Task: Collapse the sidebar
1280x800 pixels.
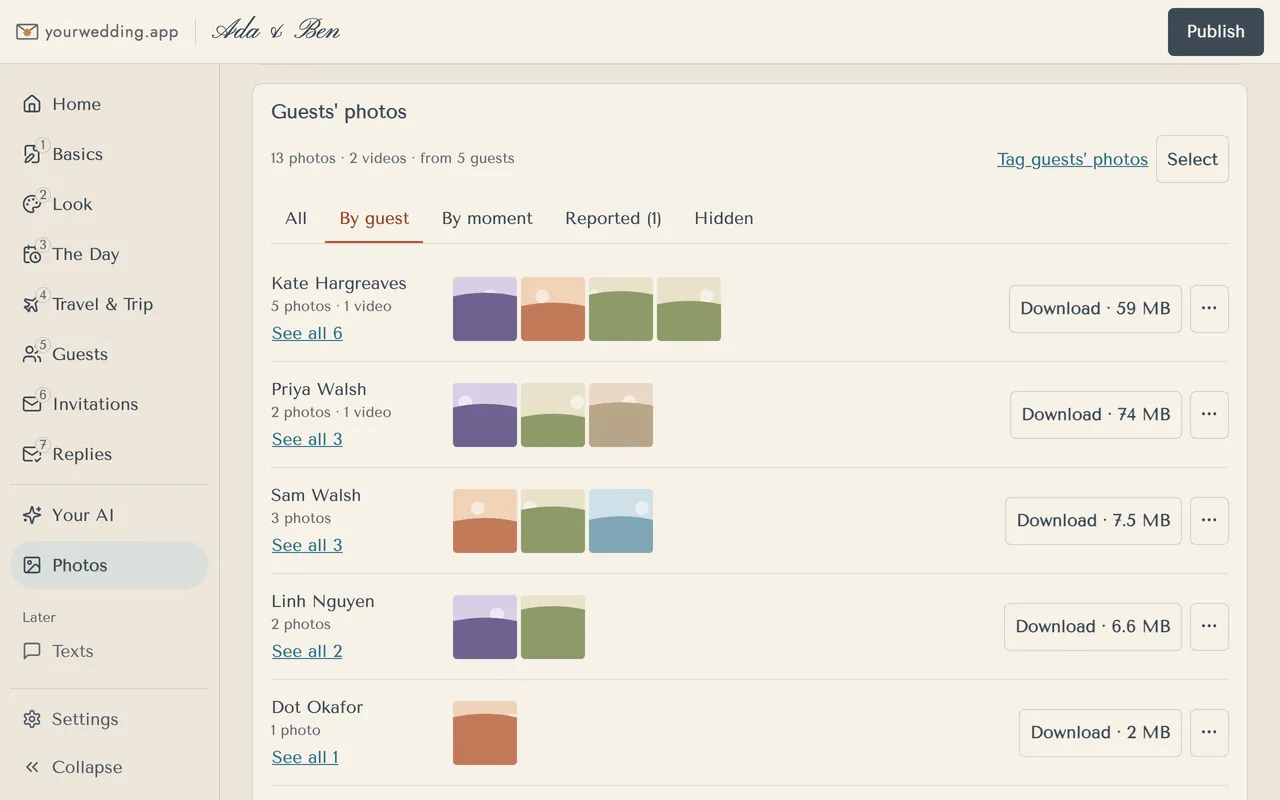Action: click(73, 767)
